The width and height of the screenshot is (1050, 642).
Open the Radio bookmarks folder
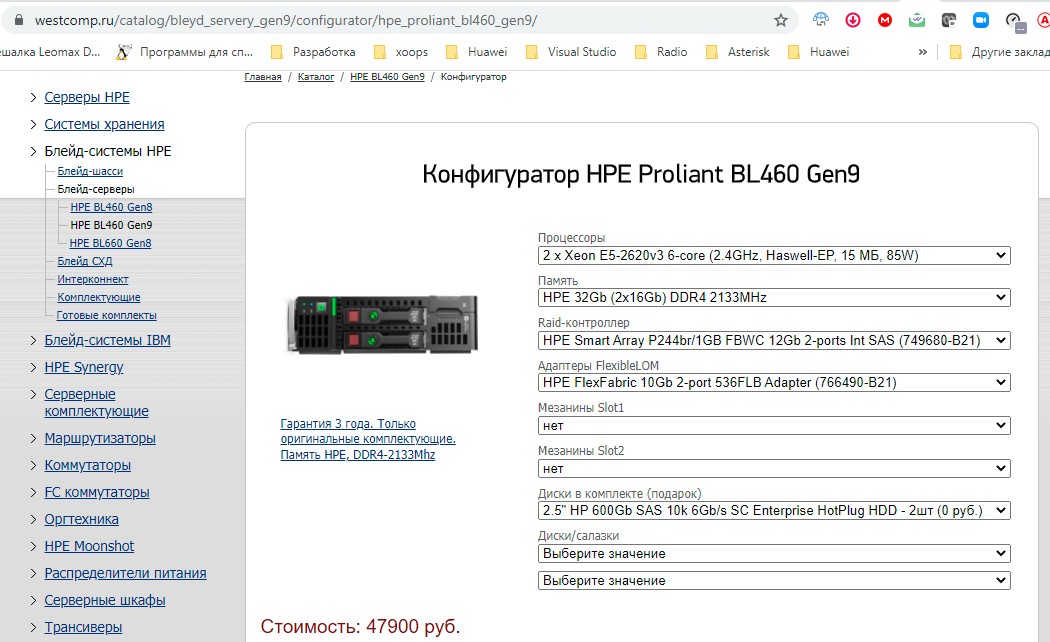click(x=661, y=52)
